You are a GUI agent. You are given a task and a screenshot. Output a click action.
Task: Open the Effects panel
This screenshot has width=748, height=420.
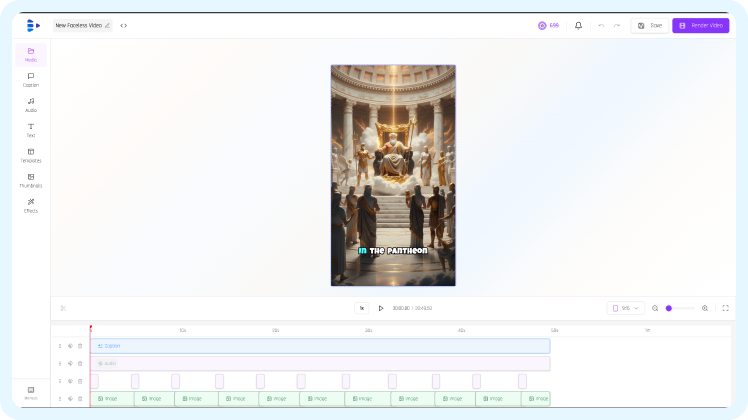pos(31,205)
